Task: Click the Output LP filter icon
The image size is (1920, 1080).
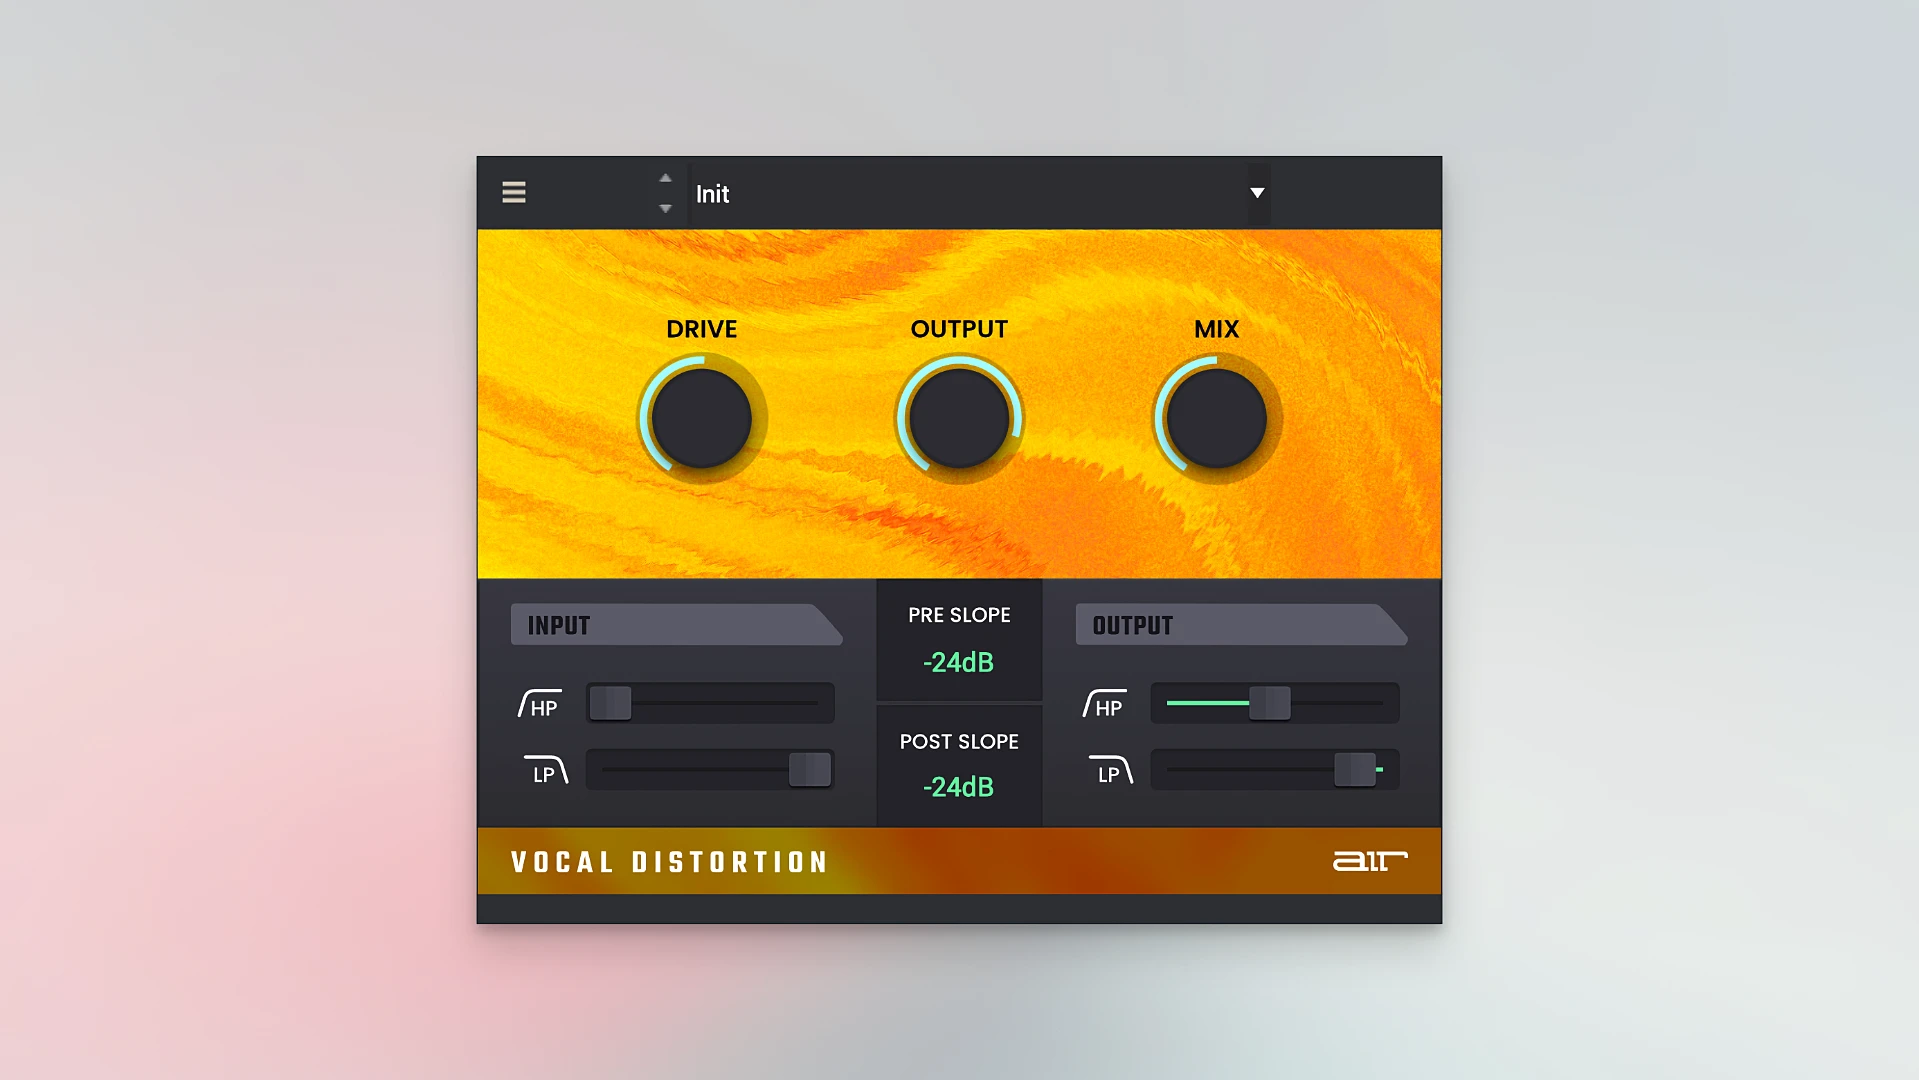Action: [1111, 771]
